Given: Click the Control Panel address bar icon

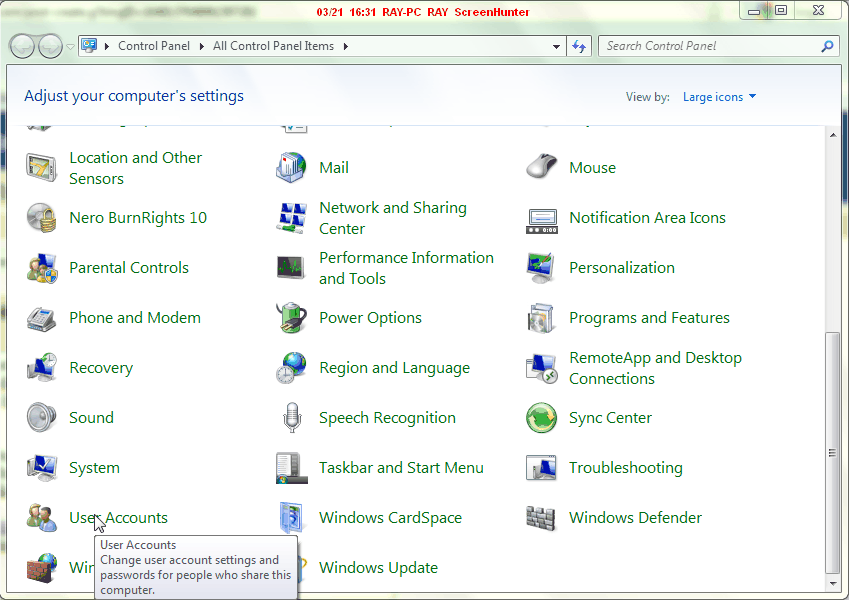Looking at the screenshot, I should pos(89,46).
